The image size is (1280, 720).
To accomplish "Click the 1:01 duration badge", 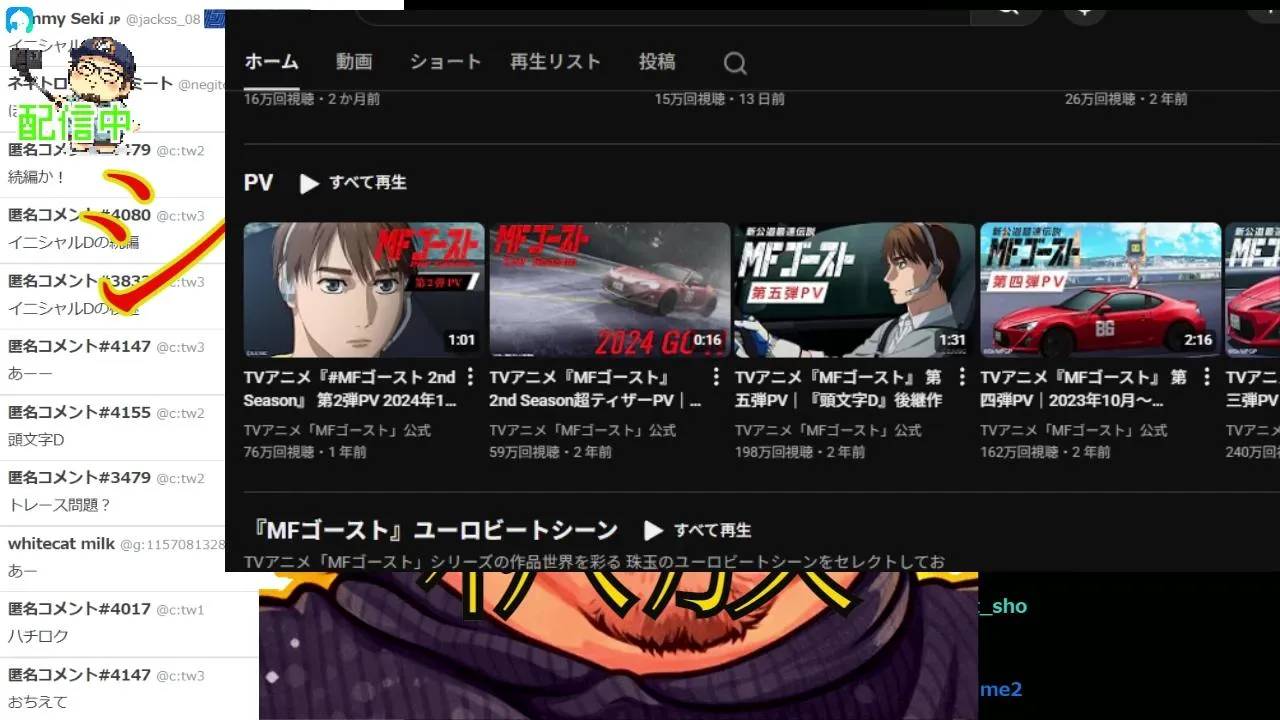I will click(x=461, y=340).
